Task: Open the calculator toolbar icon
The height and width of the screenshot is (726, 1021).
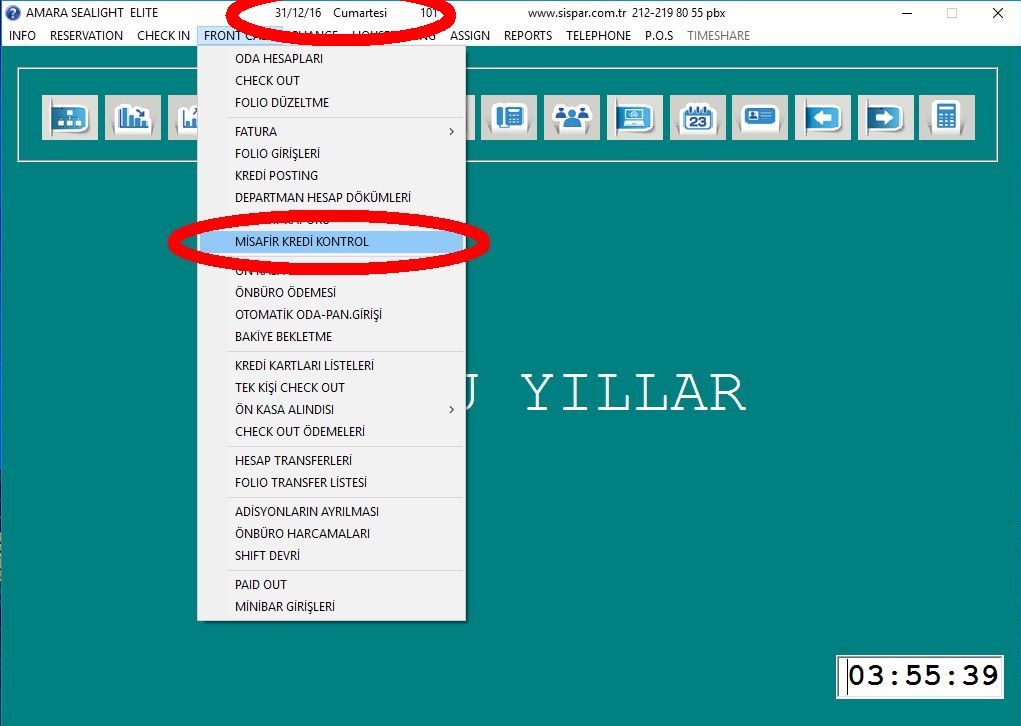Action: click(946, 117)
